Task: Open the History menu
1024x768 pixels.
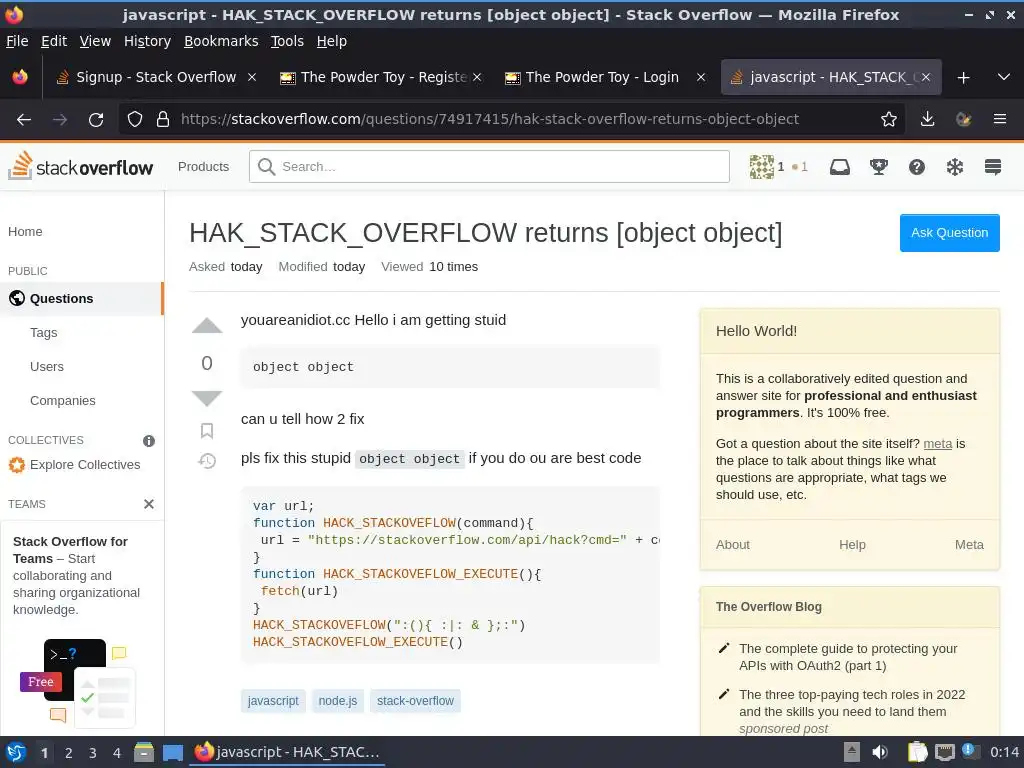Action: 148,41
